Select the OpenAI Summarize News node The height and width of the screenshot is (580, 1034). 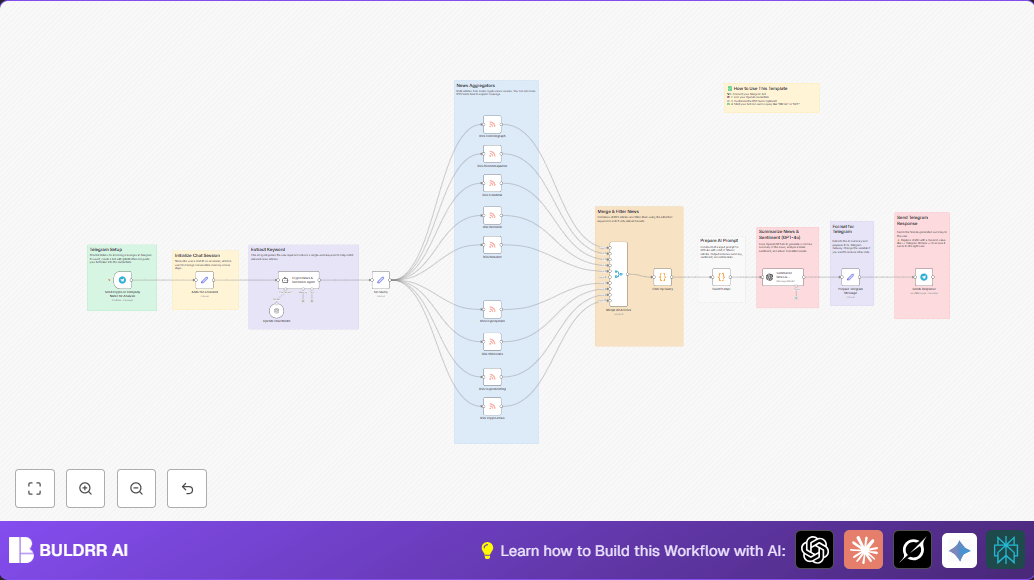783,277
